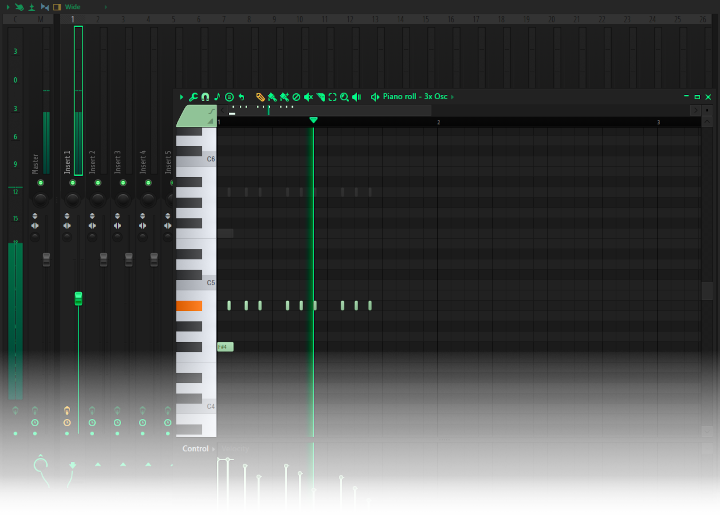Viewport: 720px width, 524px height.
Task: Select the Insert 2 mixer track
Action: click(92, 162)
